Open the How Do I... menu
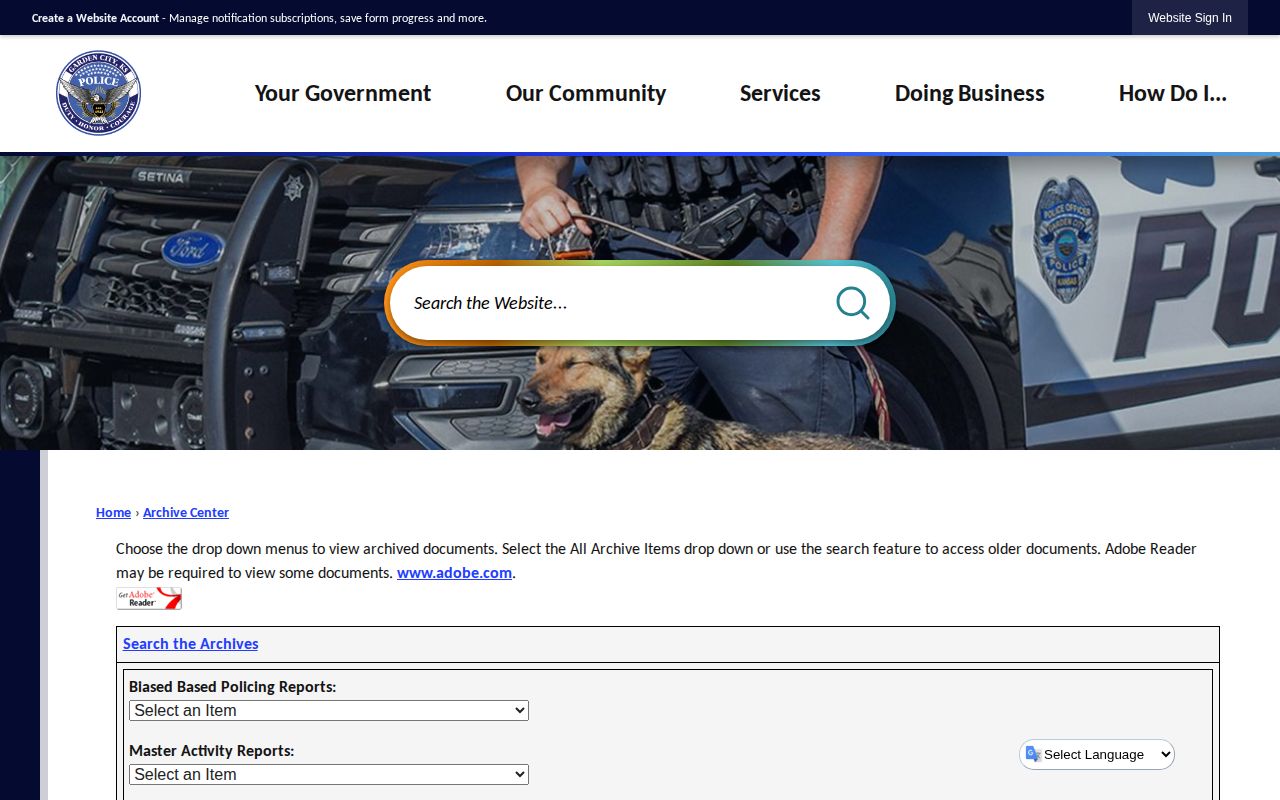Image resolution: width=1280 pixels, height=800 pixels. [1173, 93]
